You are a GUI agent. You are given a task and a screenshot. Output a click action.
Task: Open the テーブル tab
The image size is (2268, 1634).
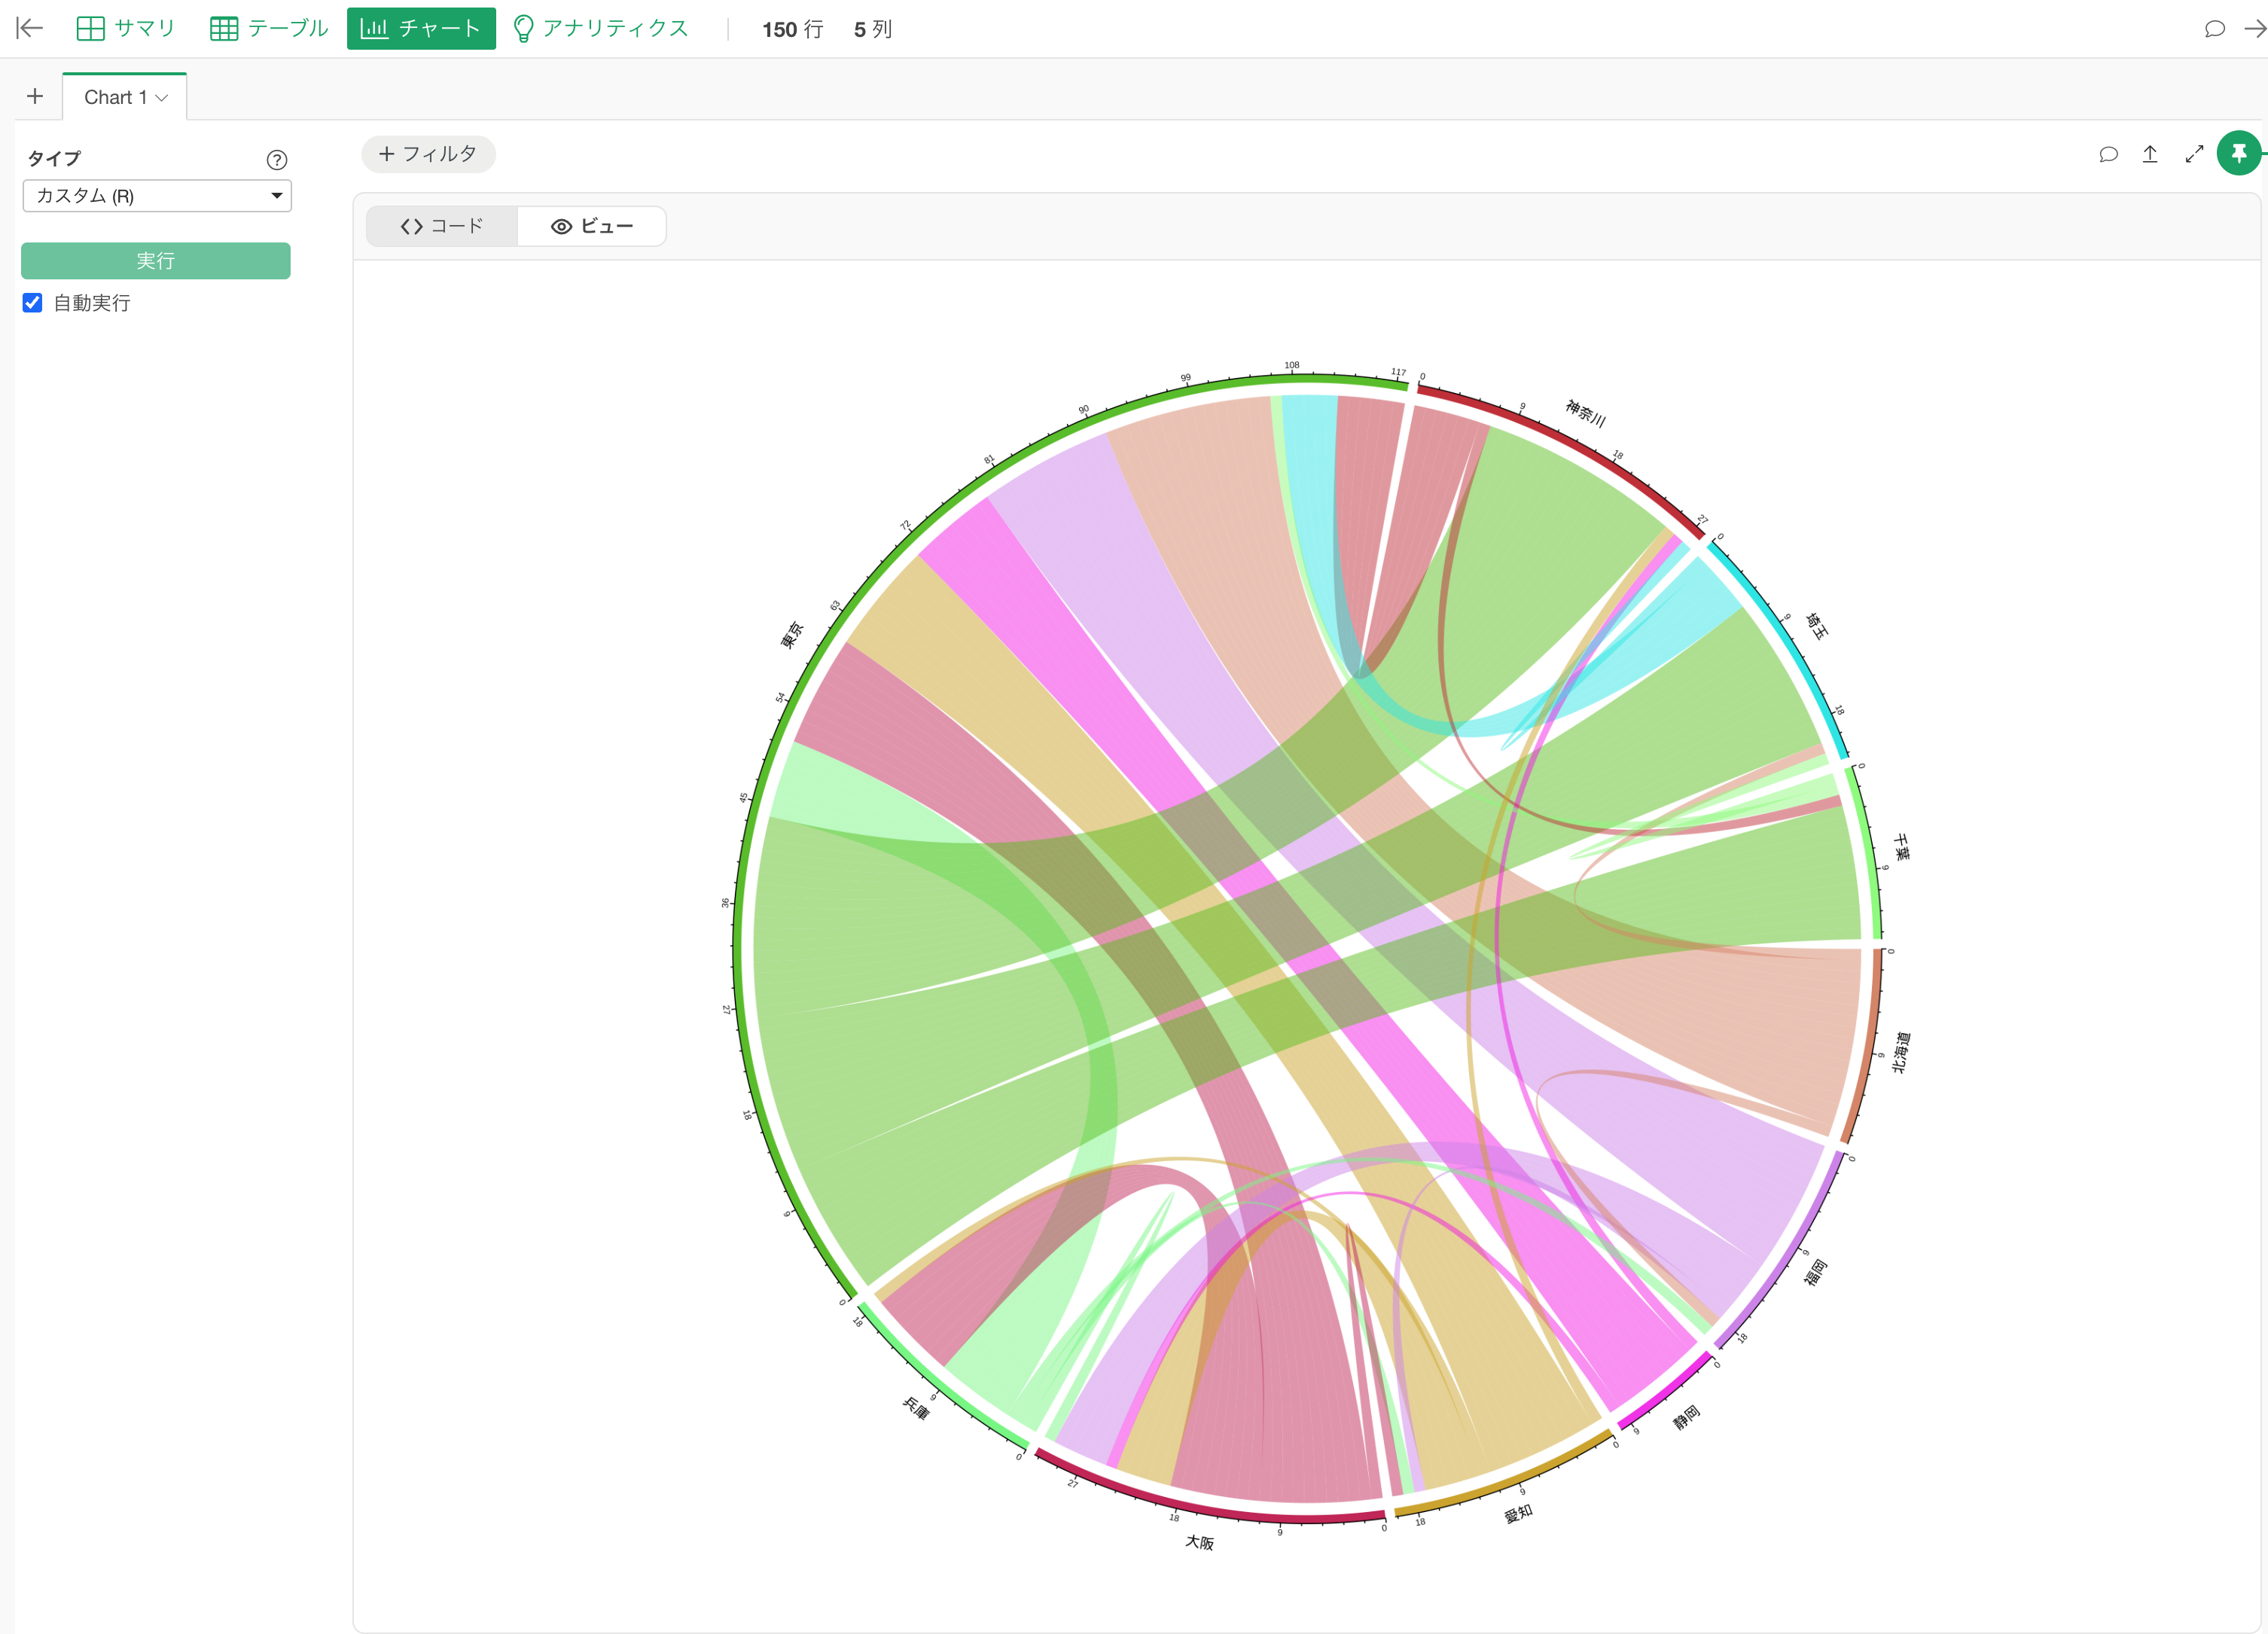[269, 28]
